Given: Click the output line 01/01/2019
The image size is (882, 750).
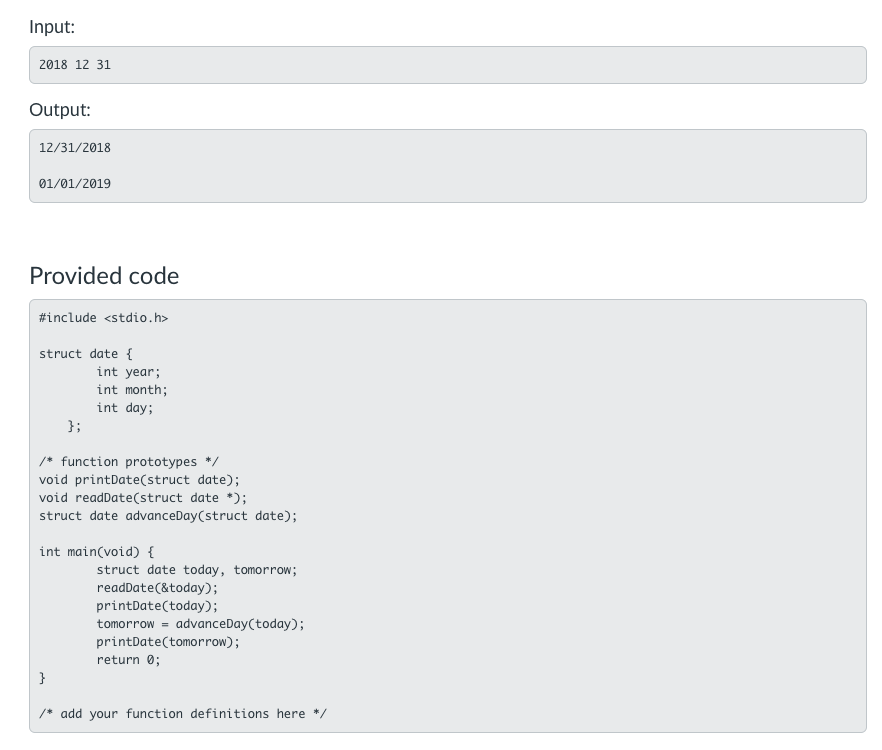Looking at the screenshot, I should (75, 184).
